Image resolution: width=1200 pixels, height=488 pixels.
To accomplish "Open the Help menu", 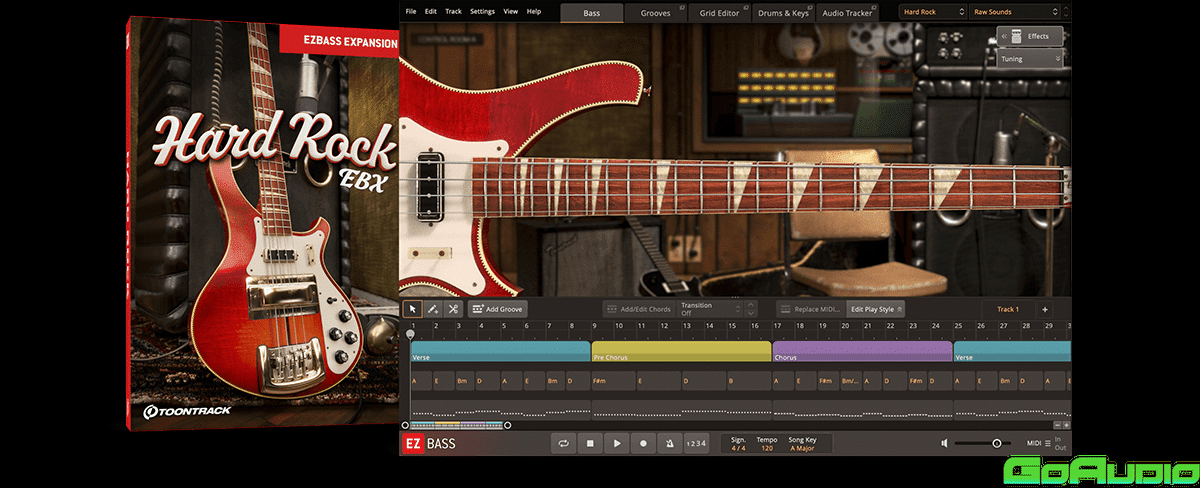I will 534,11.
